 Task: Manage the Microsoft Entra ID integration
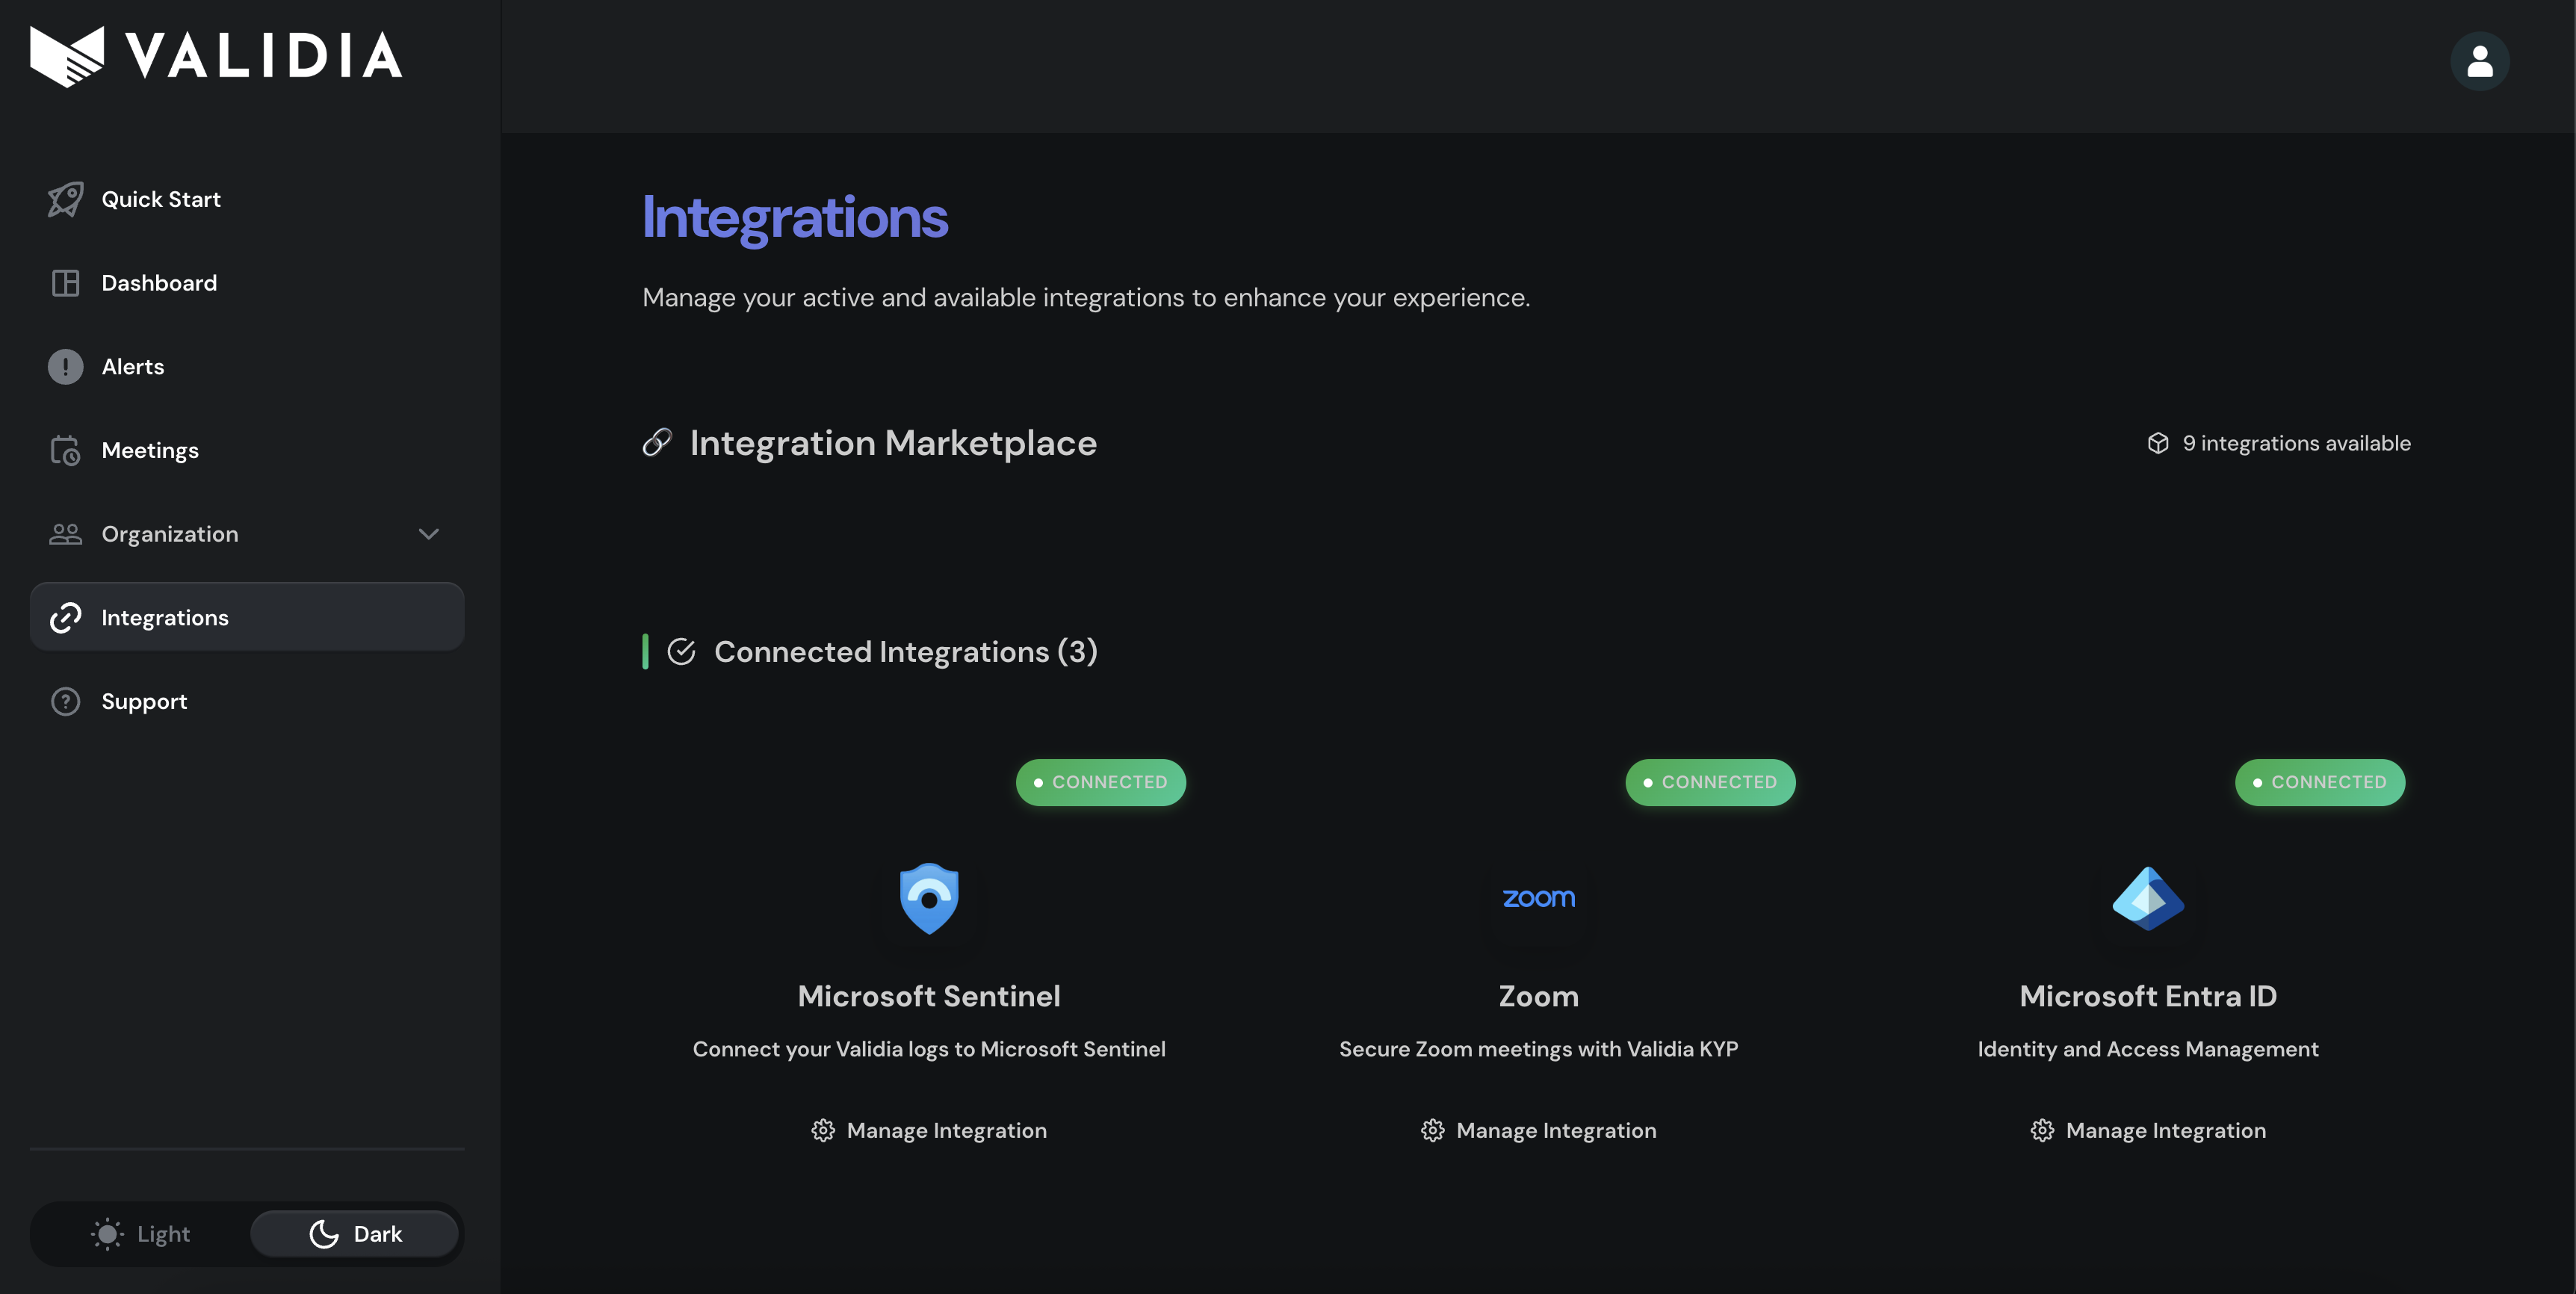click(x=2147, y=1130)
